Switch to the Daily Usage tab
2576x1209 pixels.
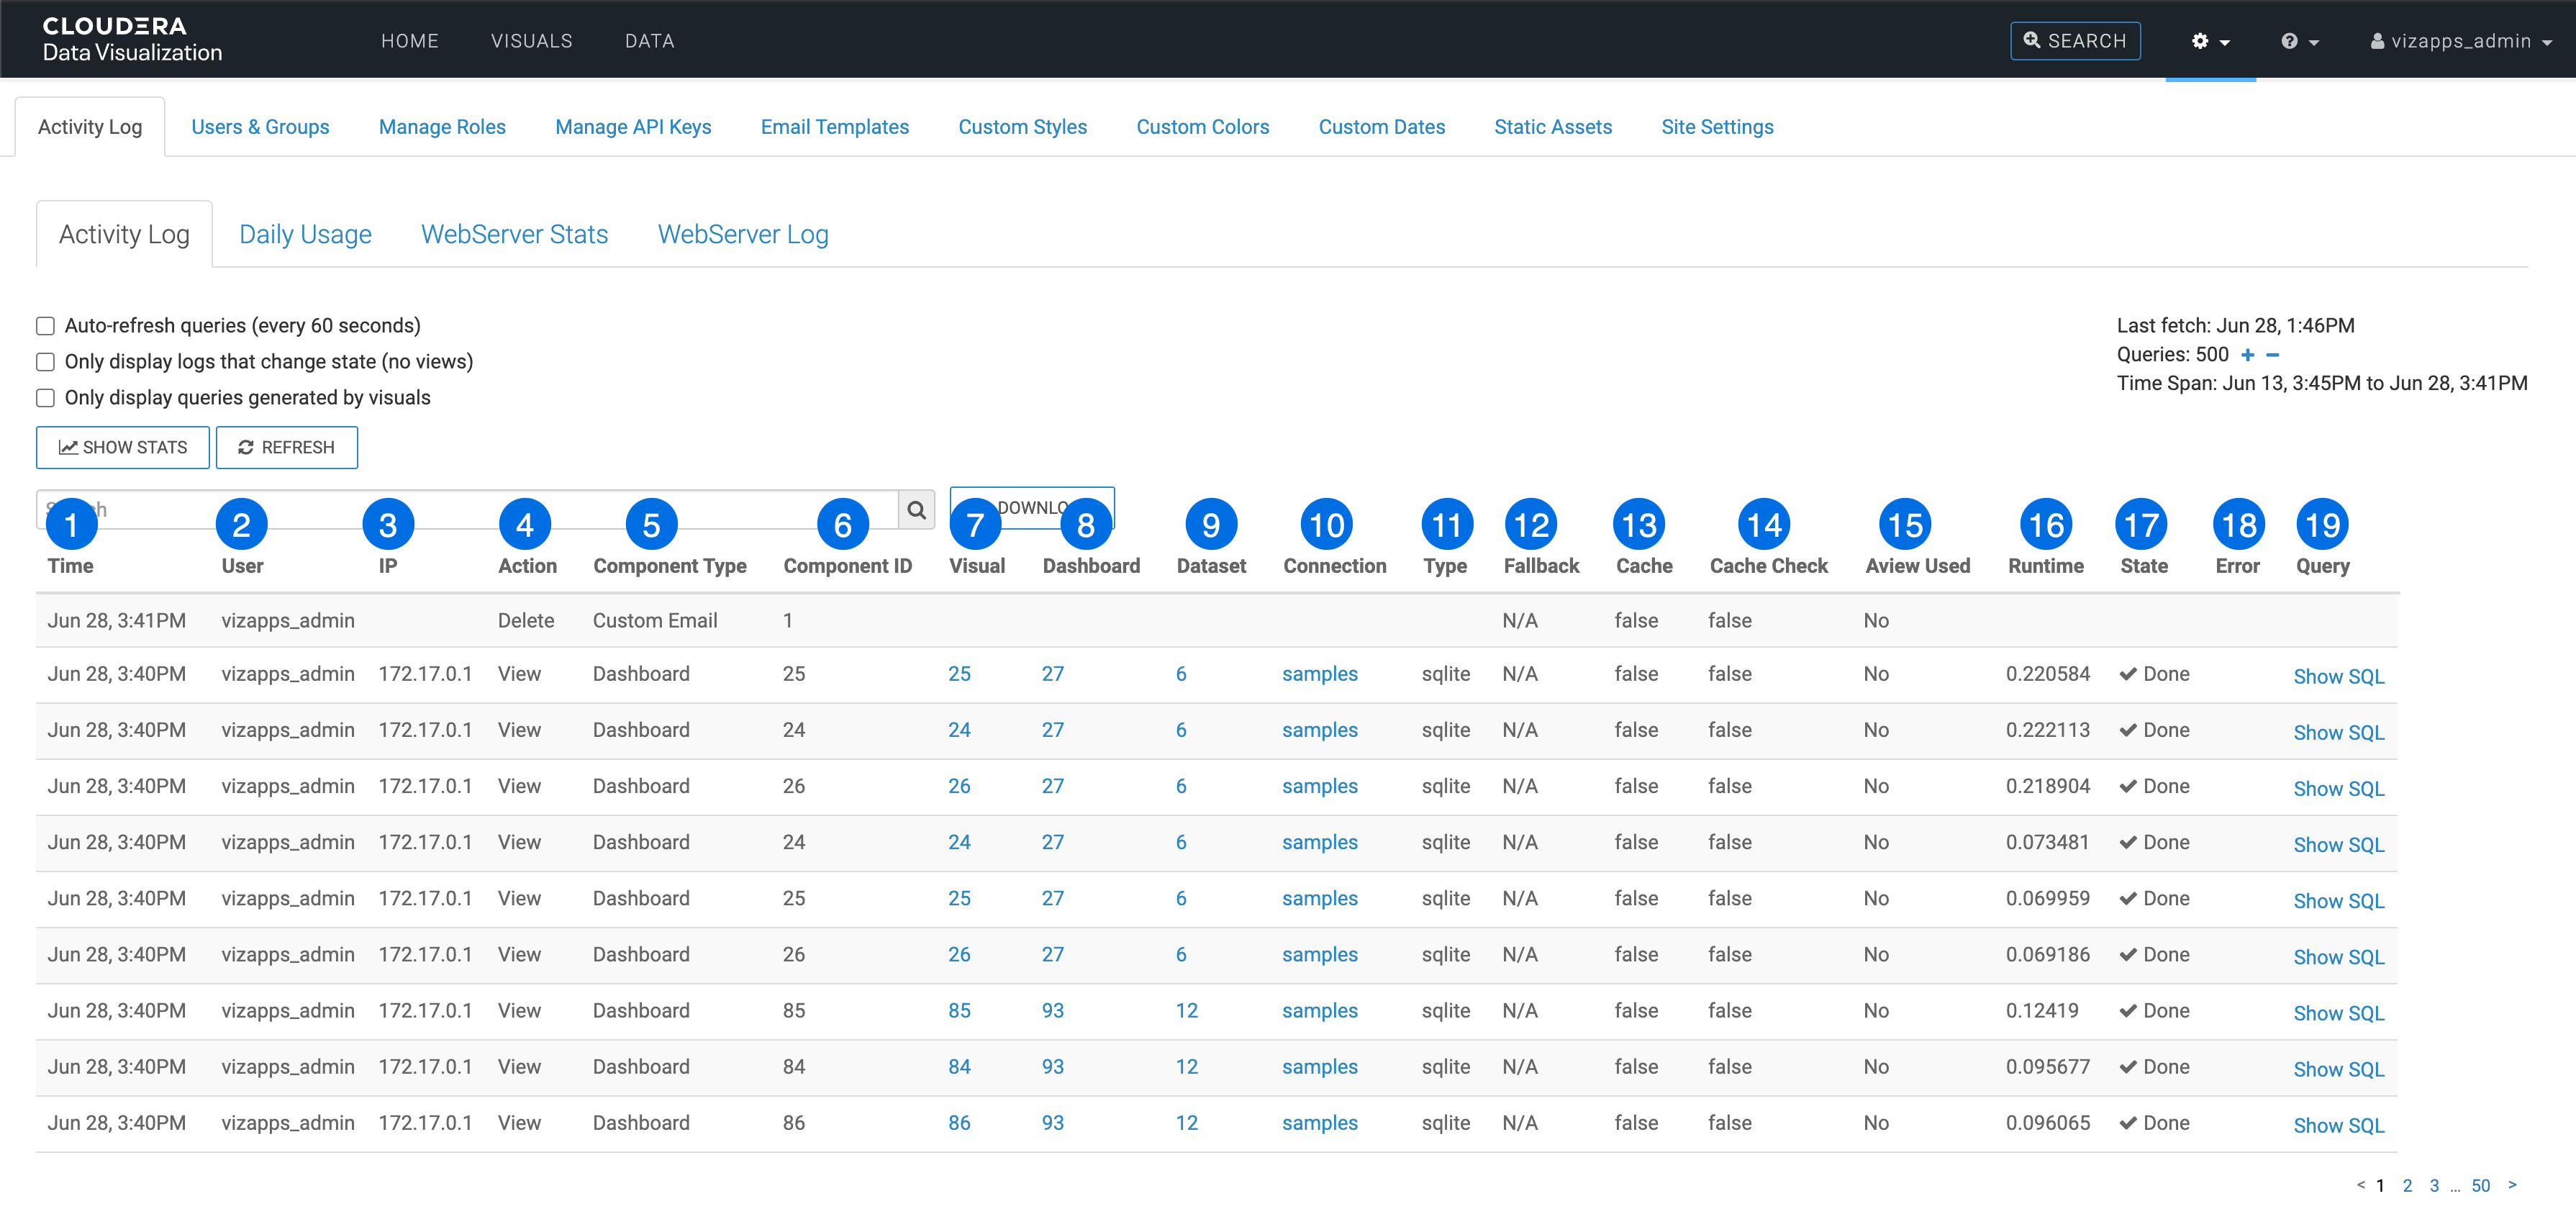pos(305,234)
